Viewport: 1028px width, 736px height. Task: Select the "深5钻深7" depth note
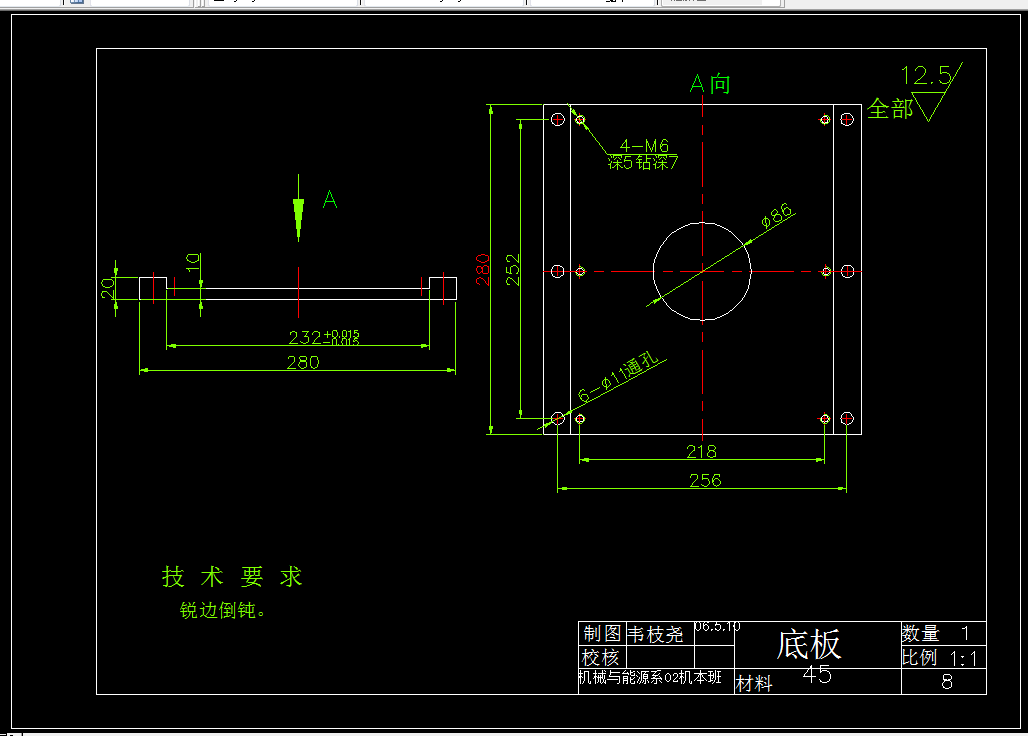[642, 162]
